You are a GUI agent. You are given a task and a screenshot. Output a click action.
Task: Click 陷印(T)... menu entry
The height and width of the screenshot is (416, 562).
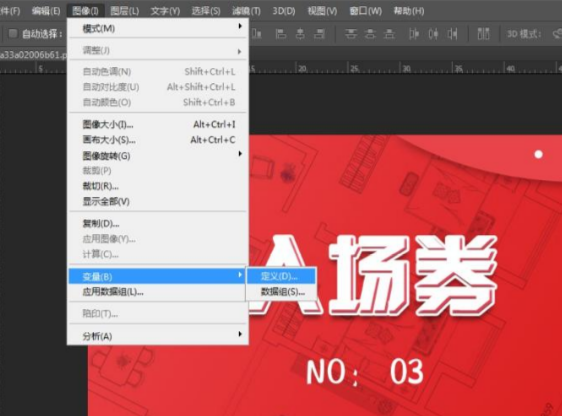click(158, 314)
